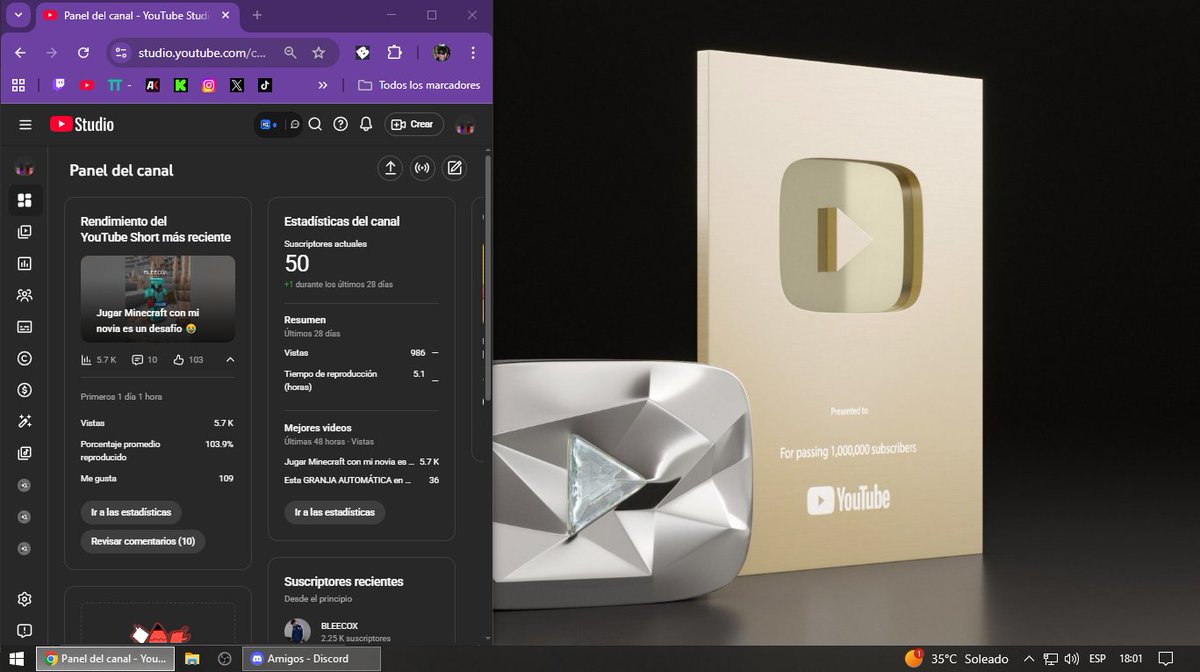Open the TT bookmark in bookmarks bar
The image size is (1200, 672).
[118, 85]
